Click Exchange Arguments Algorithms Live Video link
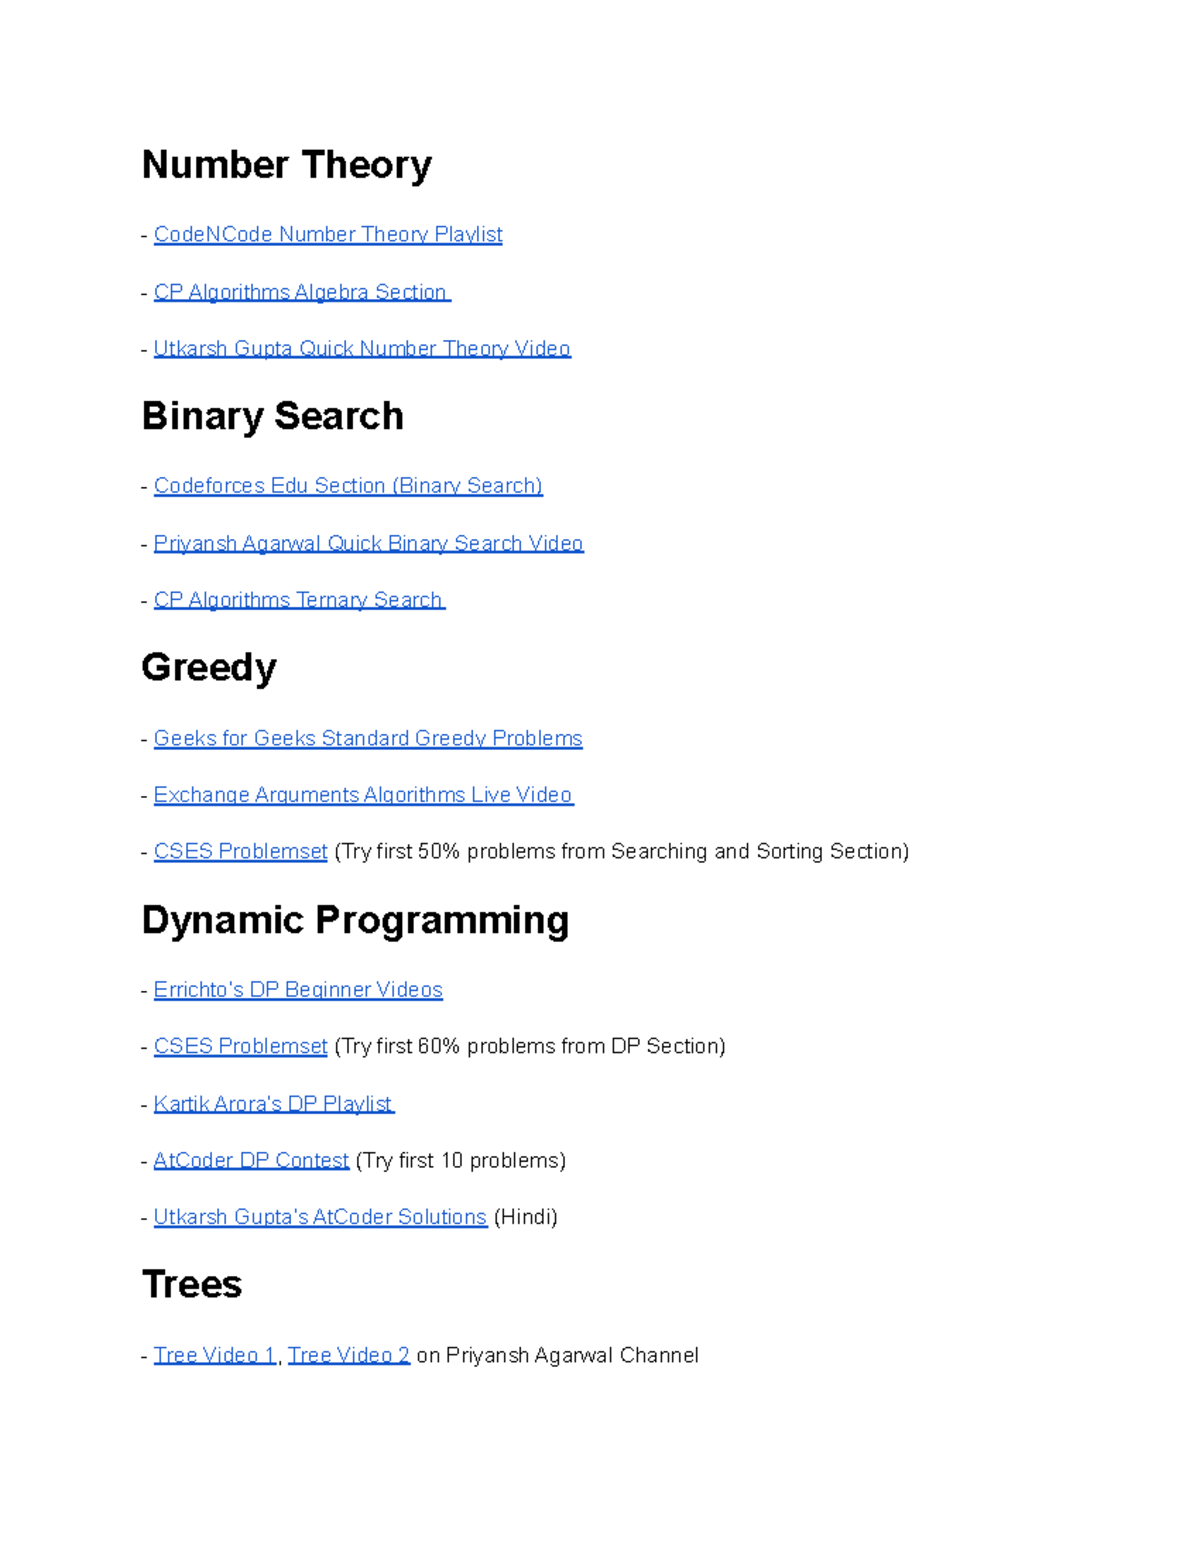The height and width of the screenshot is (1553, 1200). (363, 794)
